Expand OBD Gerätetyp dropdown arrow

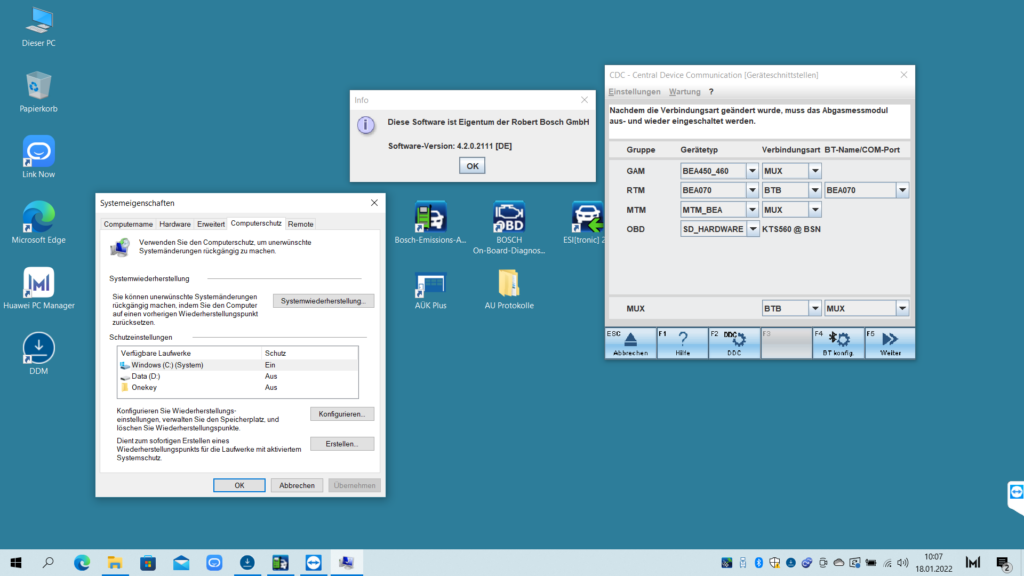click(752, 229)
